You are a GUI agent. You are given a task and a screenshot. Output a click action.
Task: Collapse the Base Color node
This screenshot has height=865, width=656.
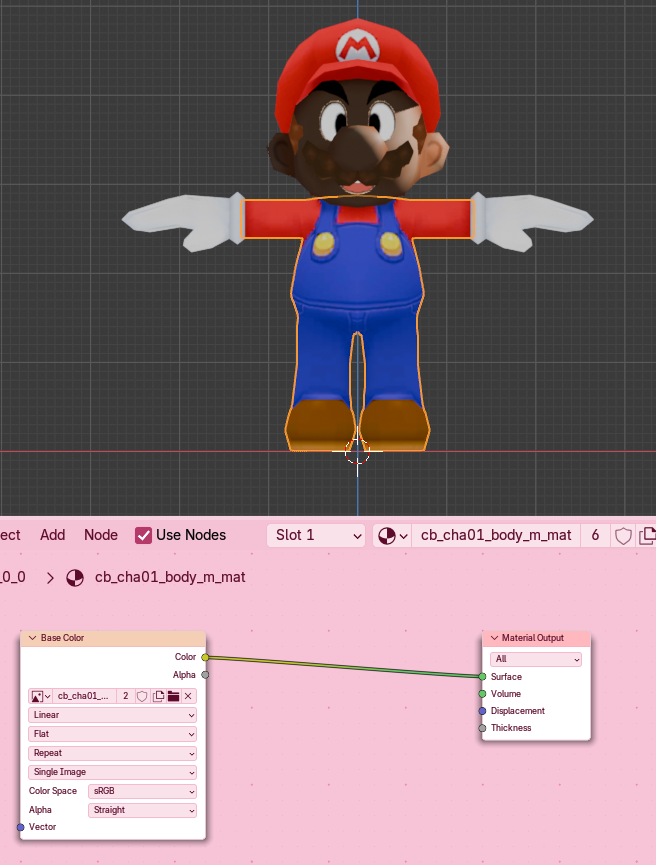click(33, 638)
